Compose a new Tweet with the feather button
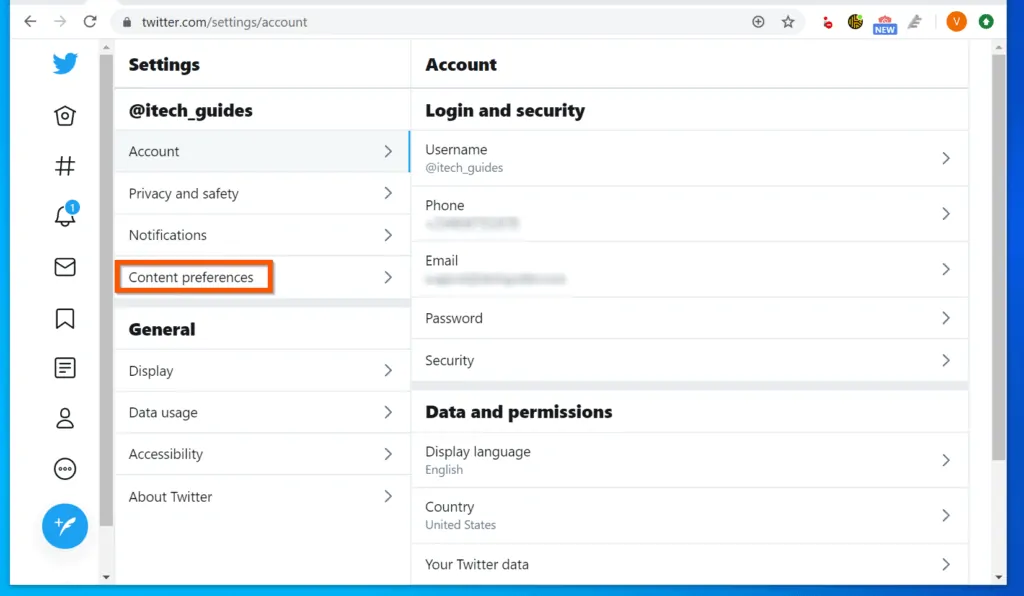Viewport: 1024px width, 596px height. [64, 526]
